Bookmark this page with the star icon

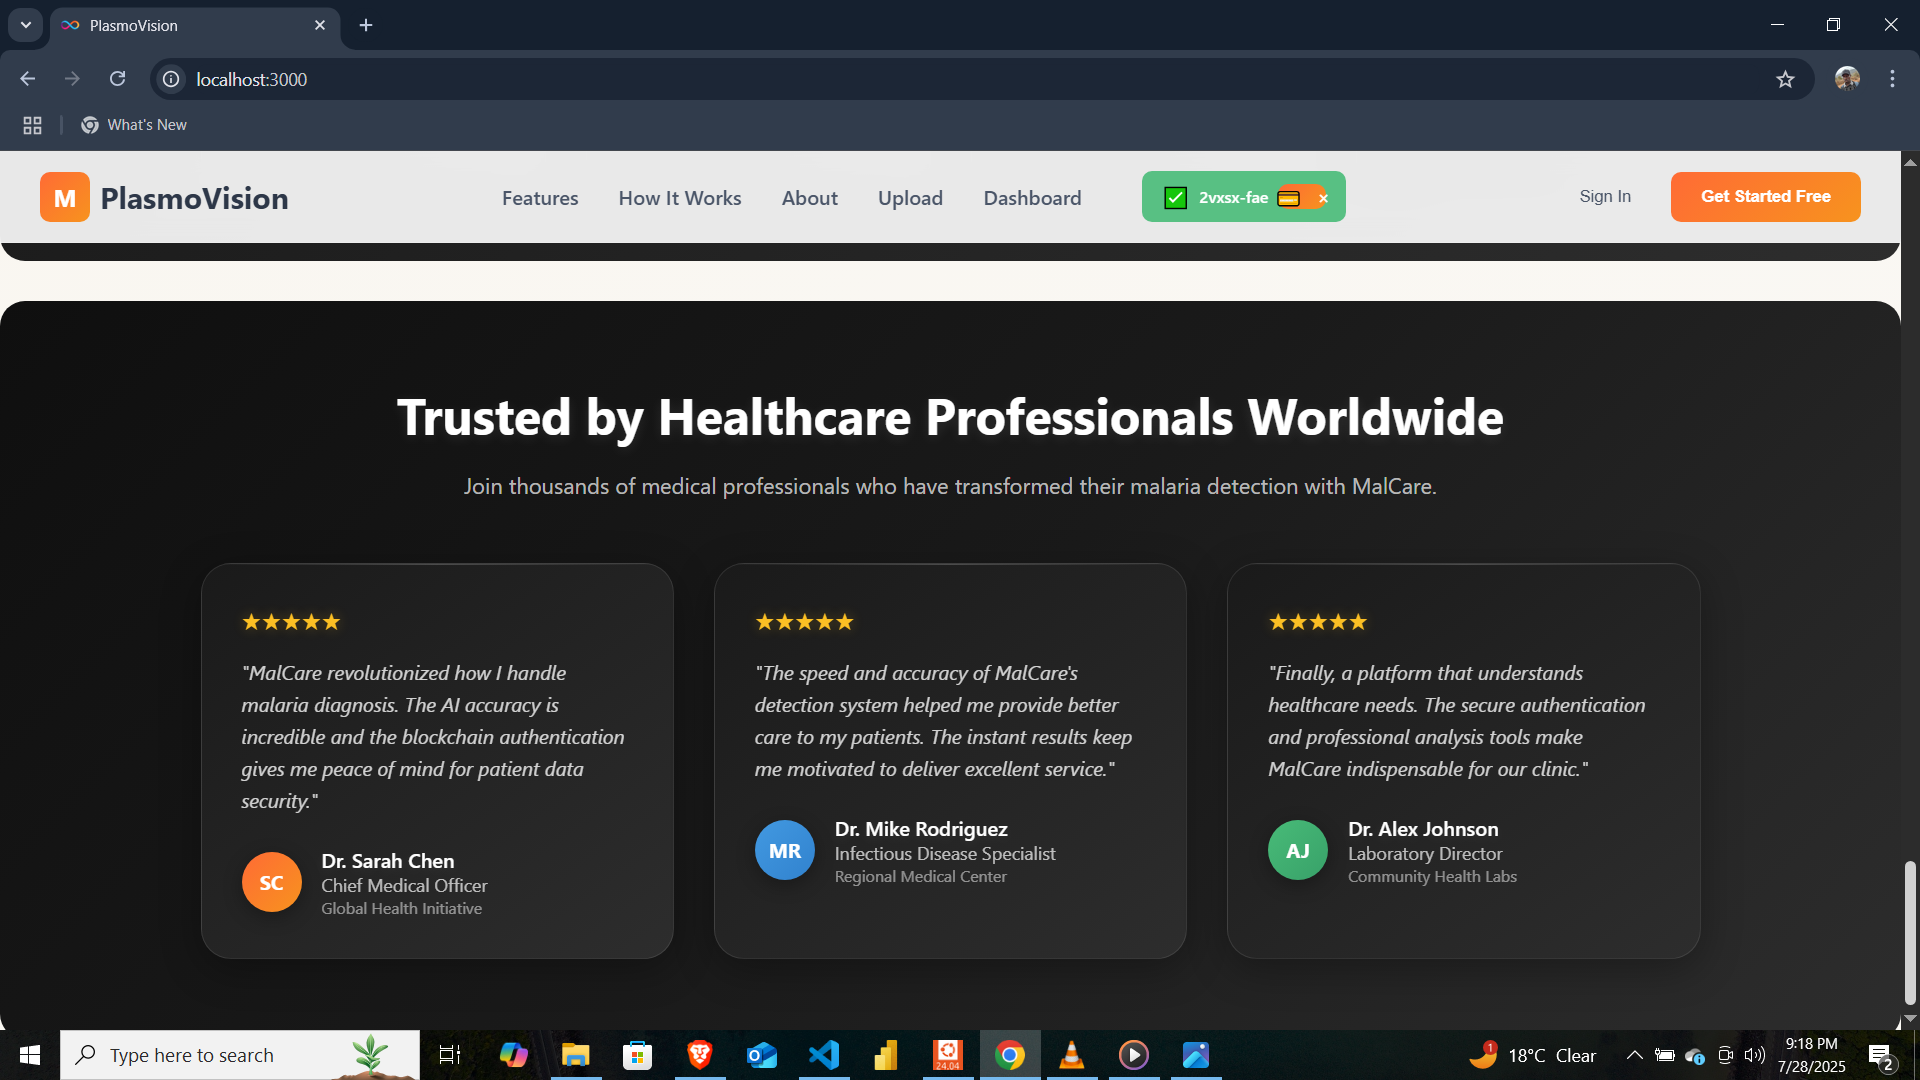pyautogui.click(x=1786, y=79)
